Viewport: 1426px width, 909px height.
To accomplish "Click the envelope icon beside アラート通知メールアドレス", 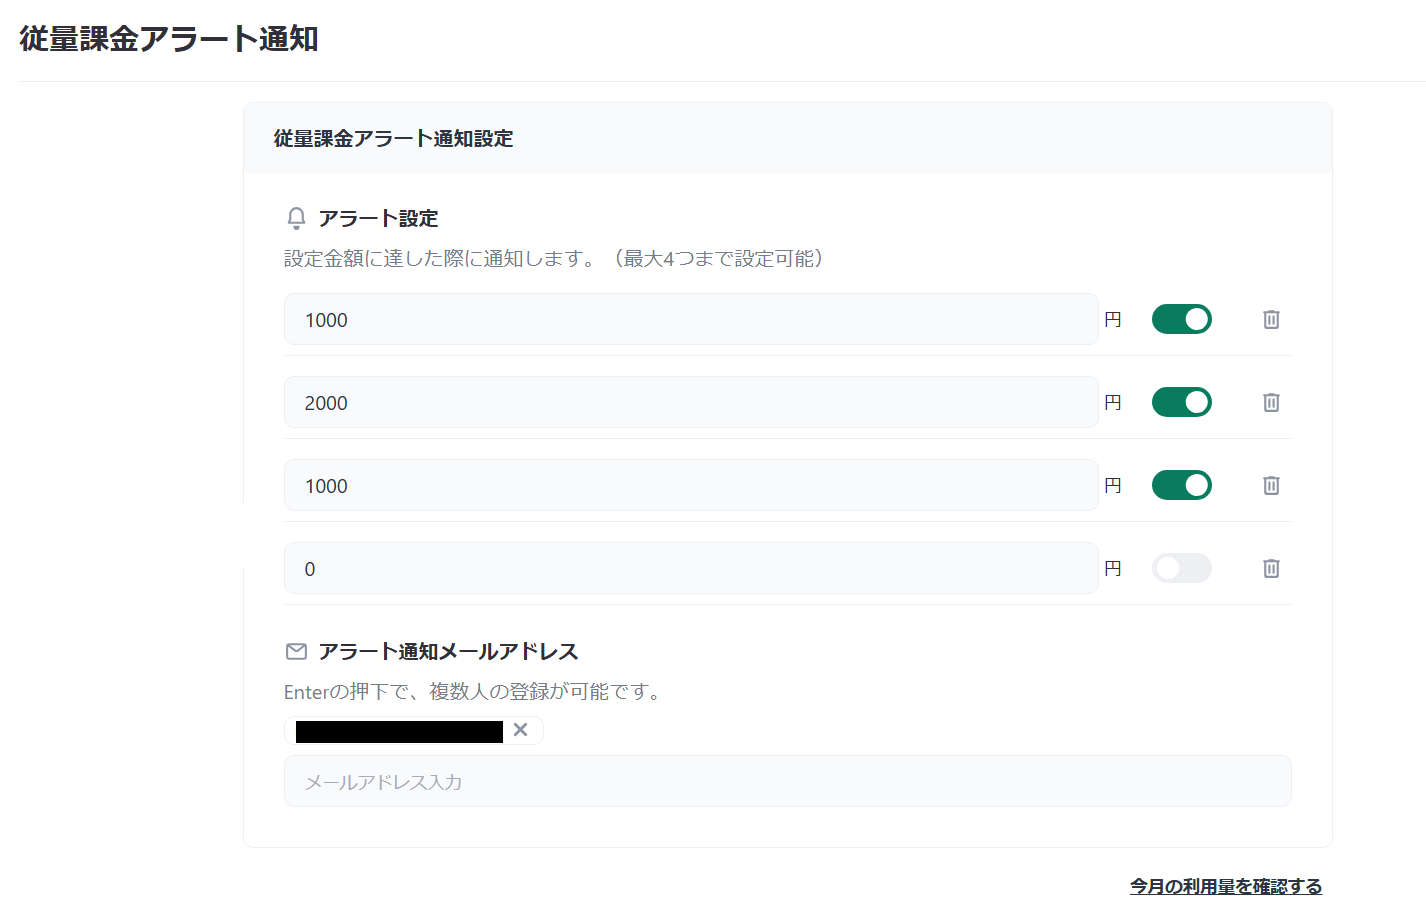I will pos(296,651).
